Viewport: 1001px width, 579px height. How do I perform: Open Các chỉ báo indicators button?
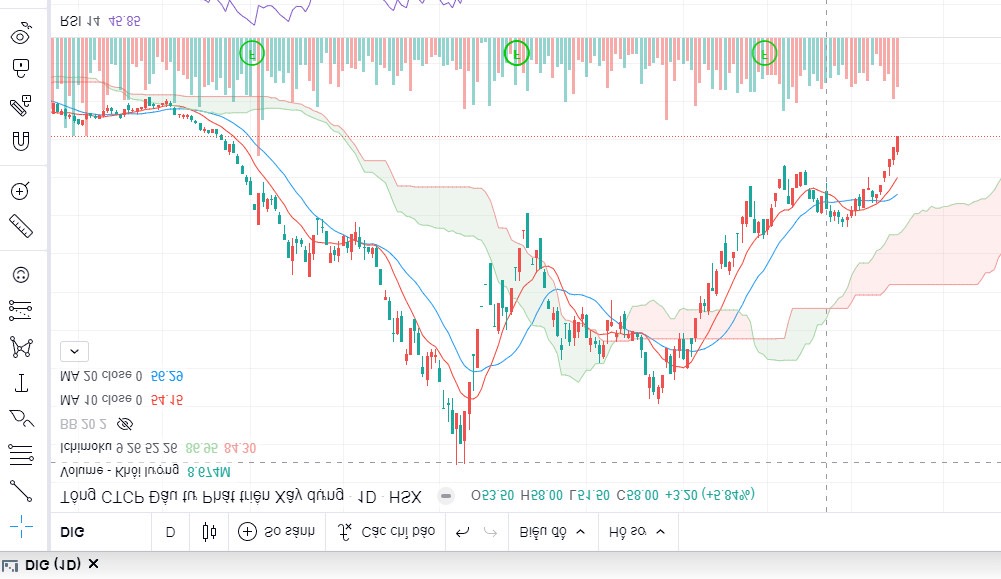[x=388, y=532]
